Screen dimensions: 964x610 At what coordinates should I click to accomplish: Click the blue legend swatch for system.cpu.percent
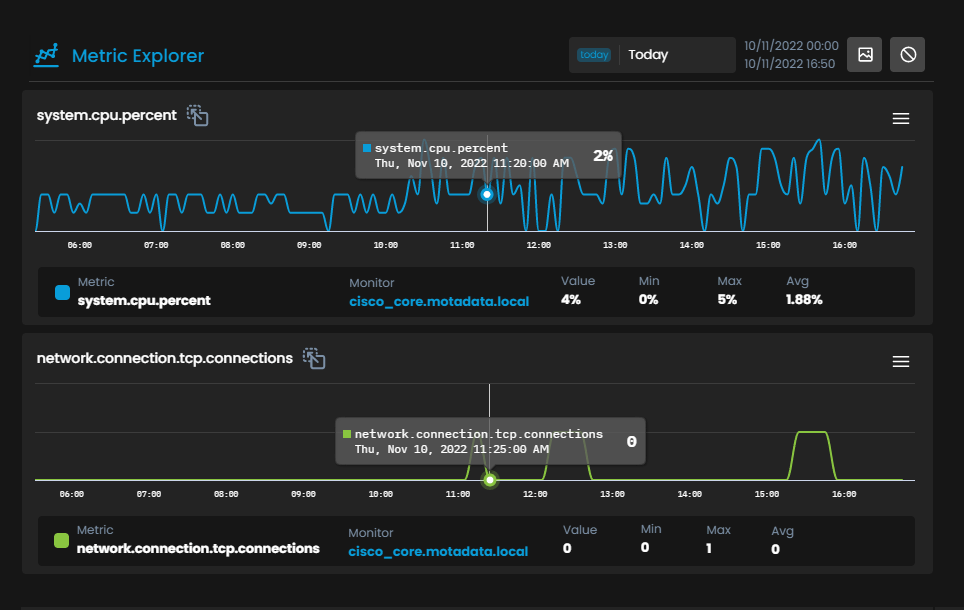pyautogui.click(x=63, y=292)
